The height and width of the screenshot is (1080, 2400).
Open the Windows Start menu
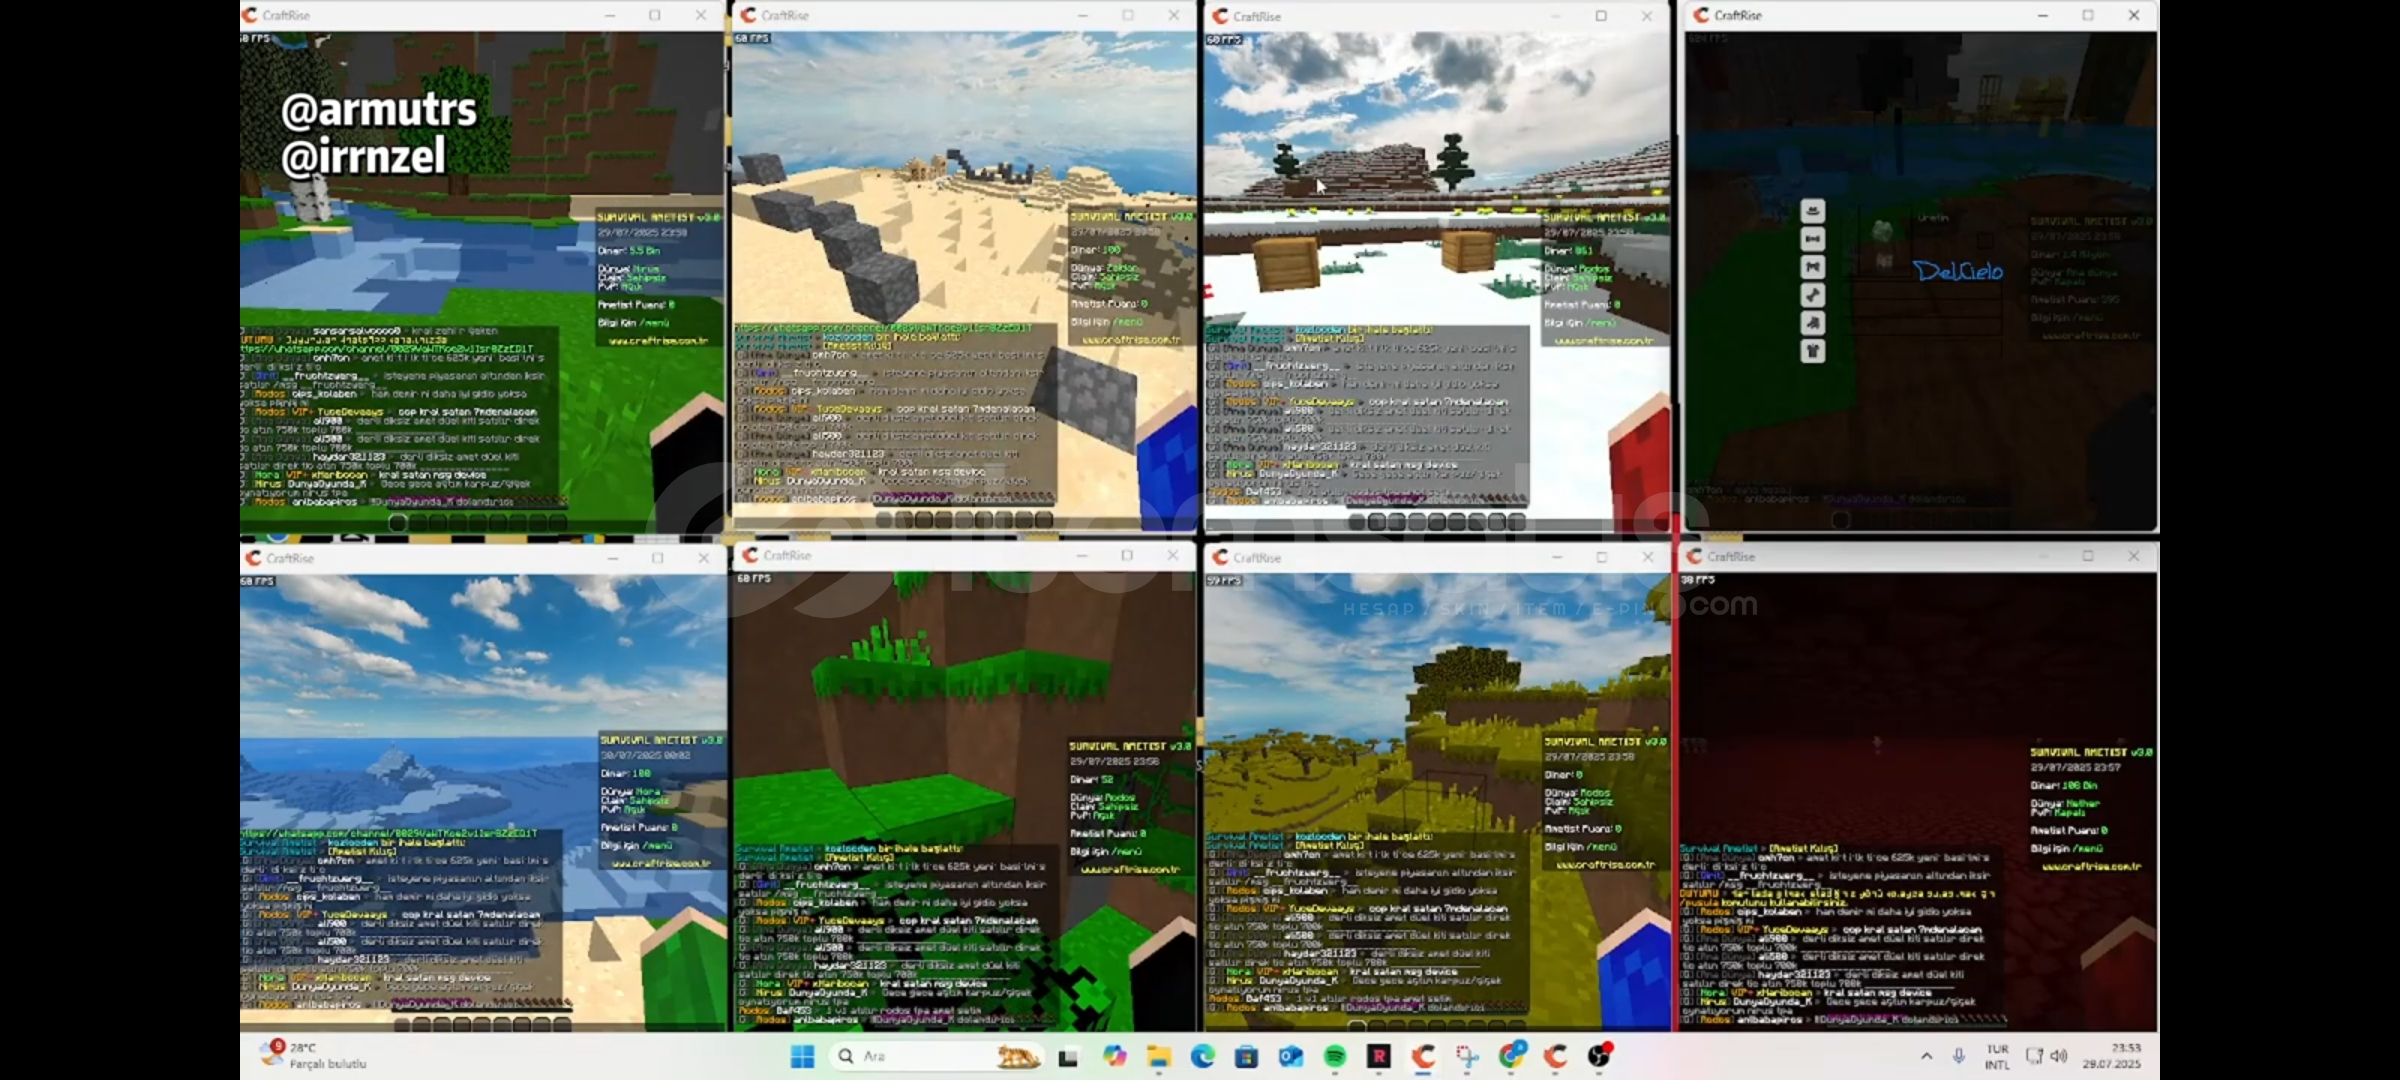802,1056
